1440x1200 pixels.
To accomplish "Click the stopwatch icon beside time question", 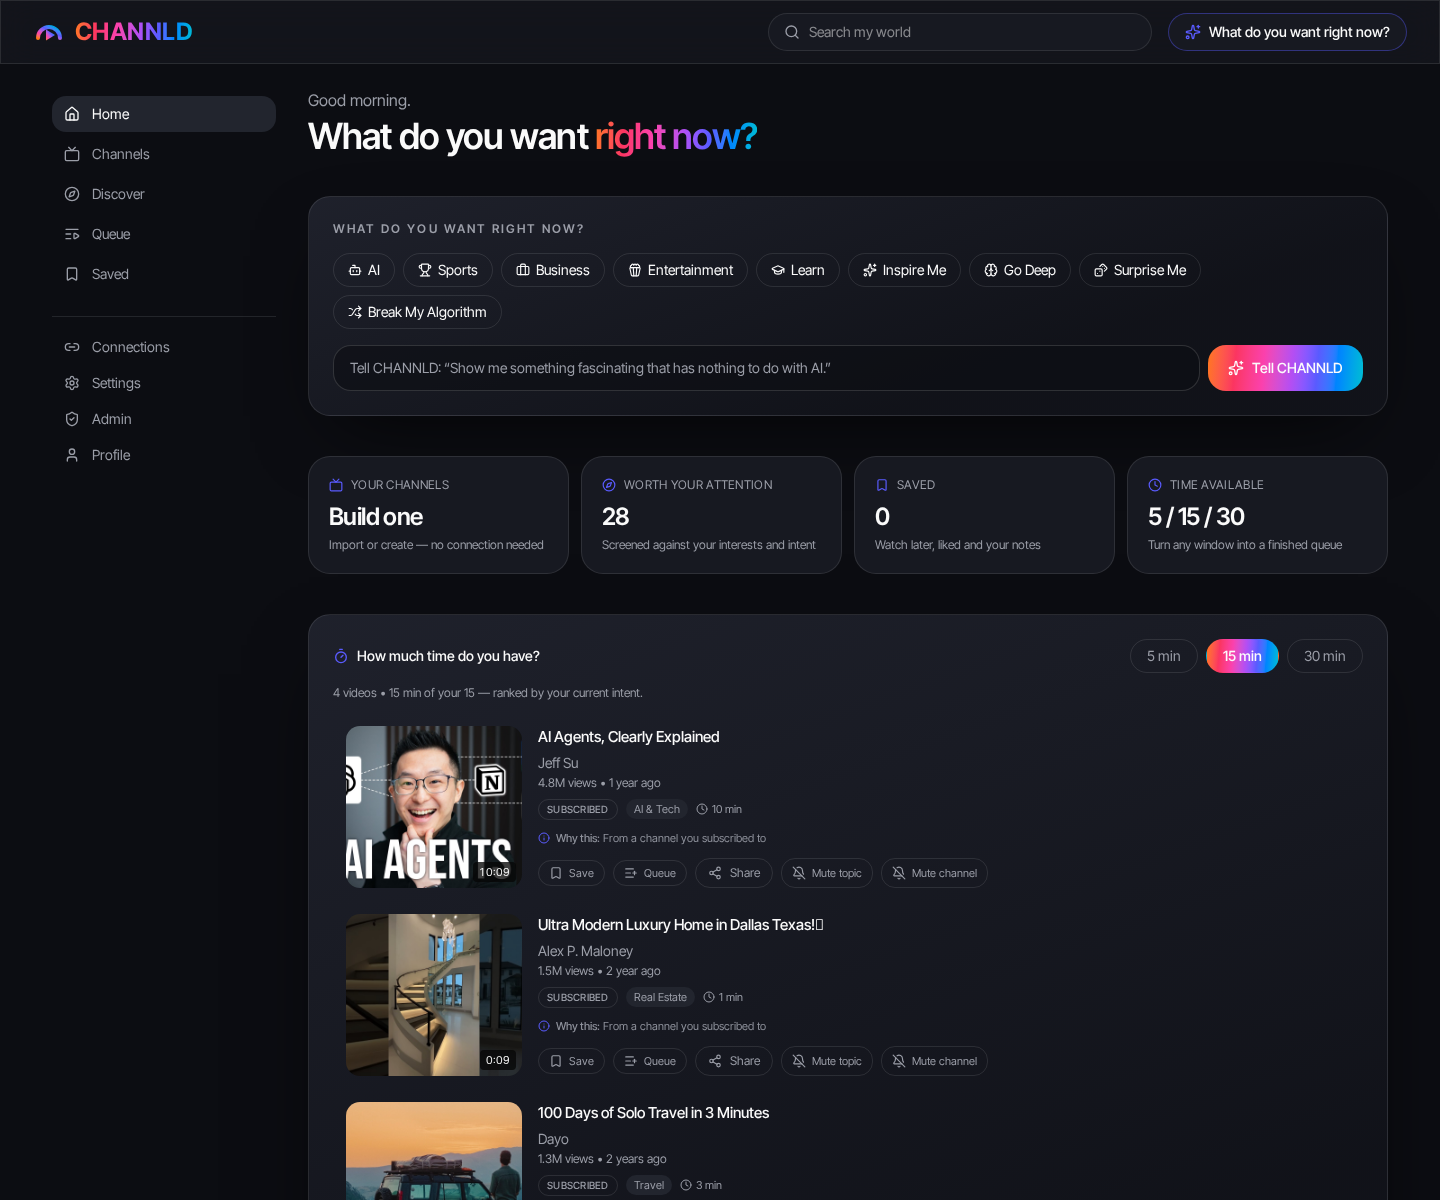I will pos(341,656).
